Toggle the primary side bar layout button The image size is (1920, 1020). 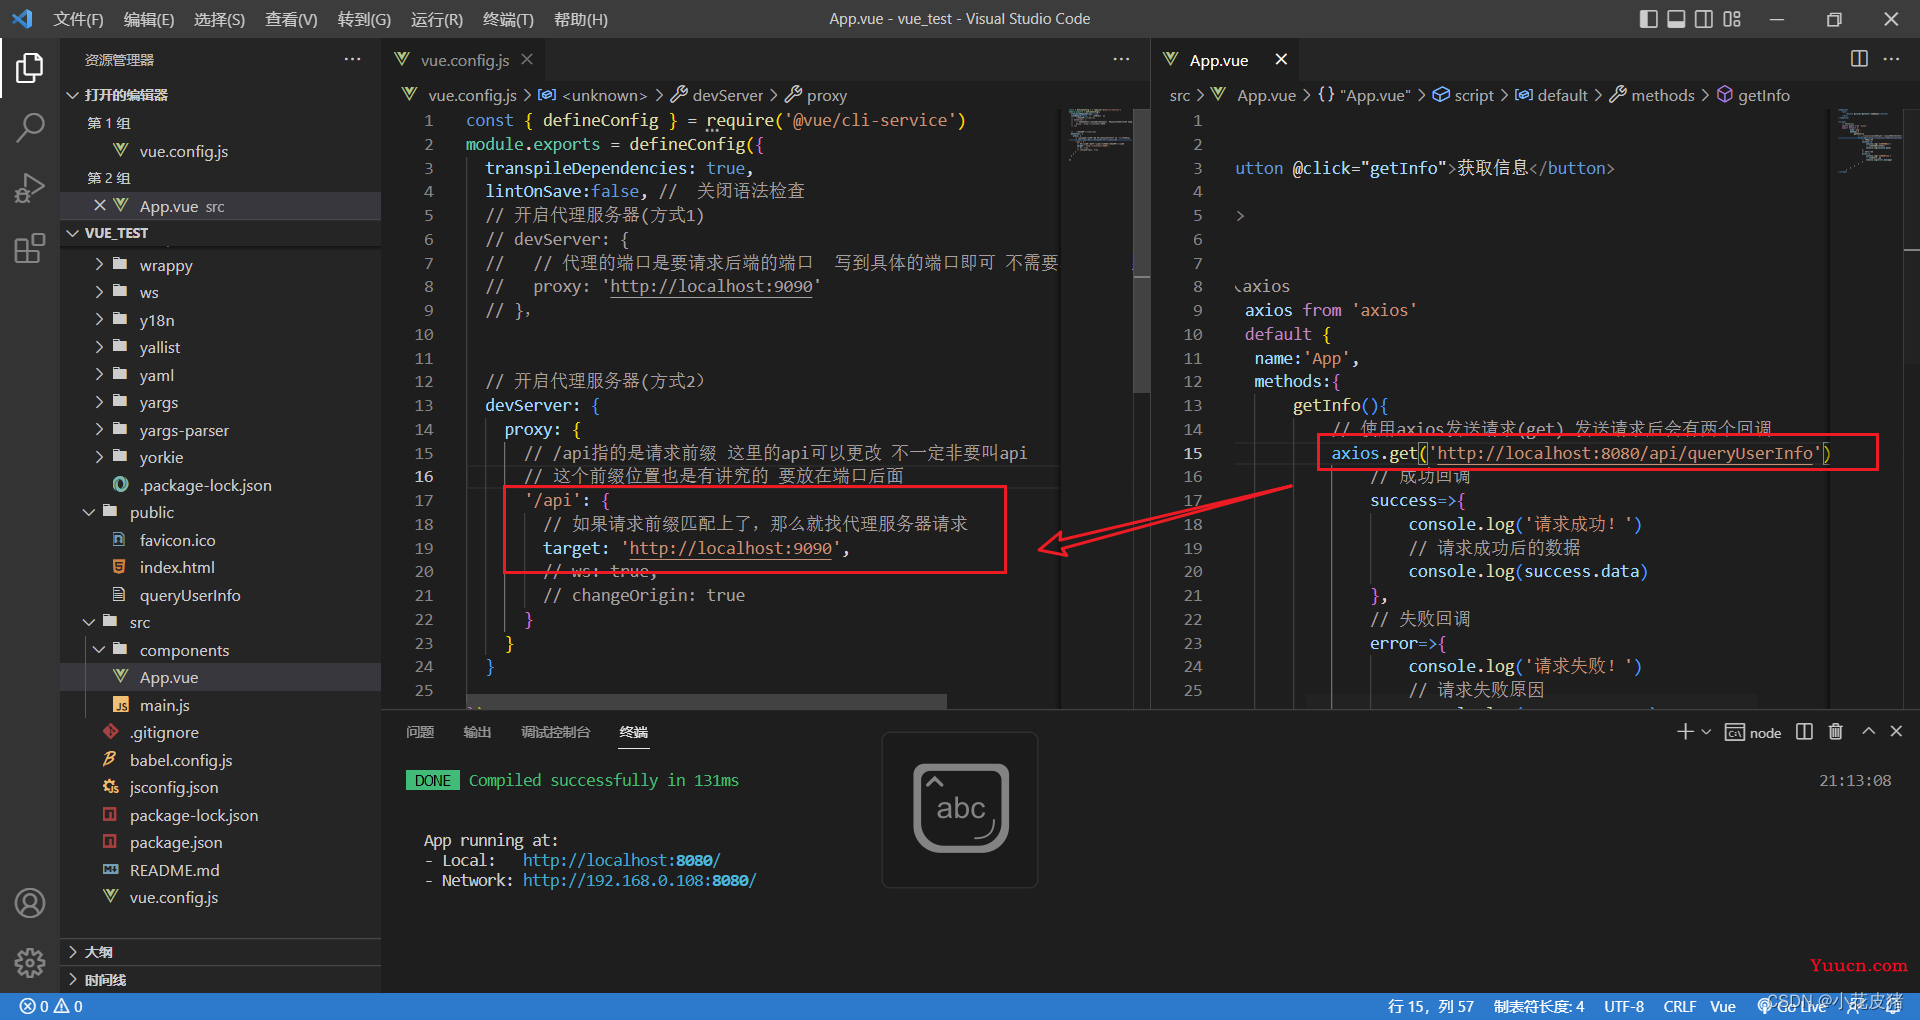pyautogui.click(x=1649, y=19)
